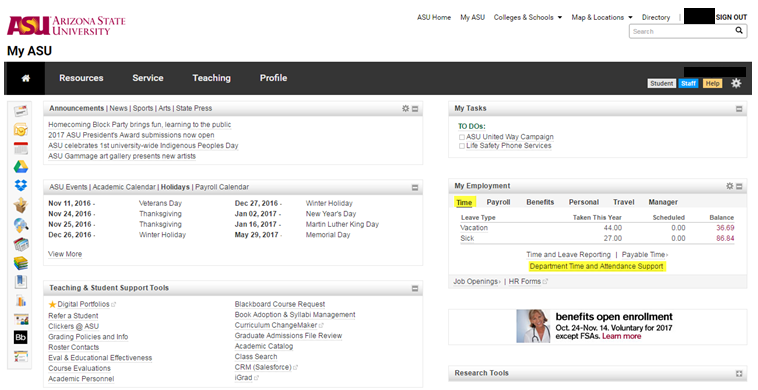Open the Job Openings link

coord(477,282)
